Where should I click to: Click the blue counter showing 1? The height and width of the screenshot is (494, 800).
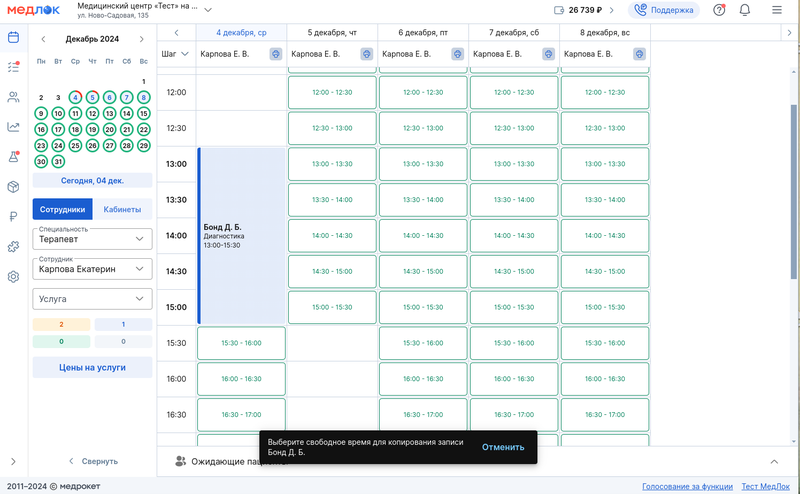coord(123,325)
